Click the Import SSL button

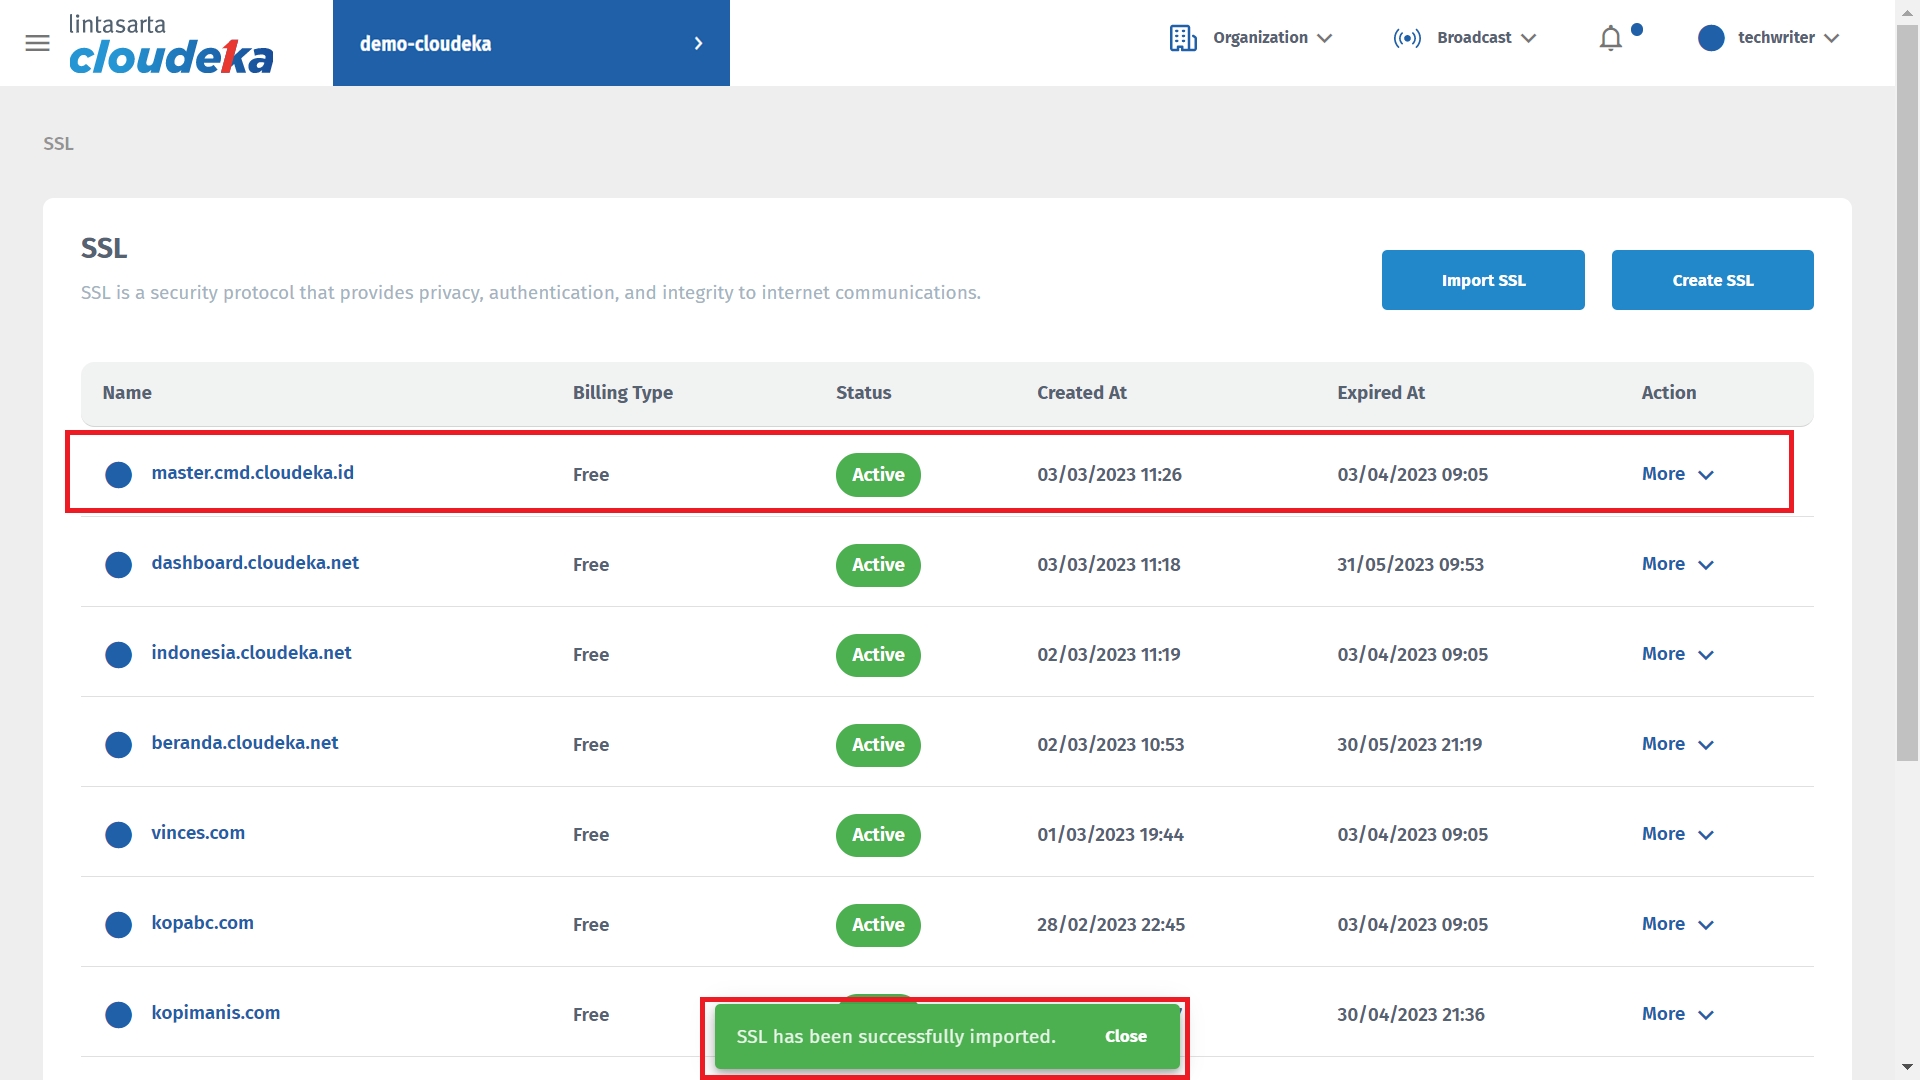(1482, 280)
